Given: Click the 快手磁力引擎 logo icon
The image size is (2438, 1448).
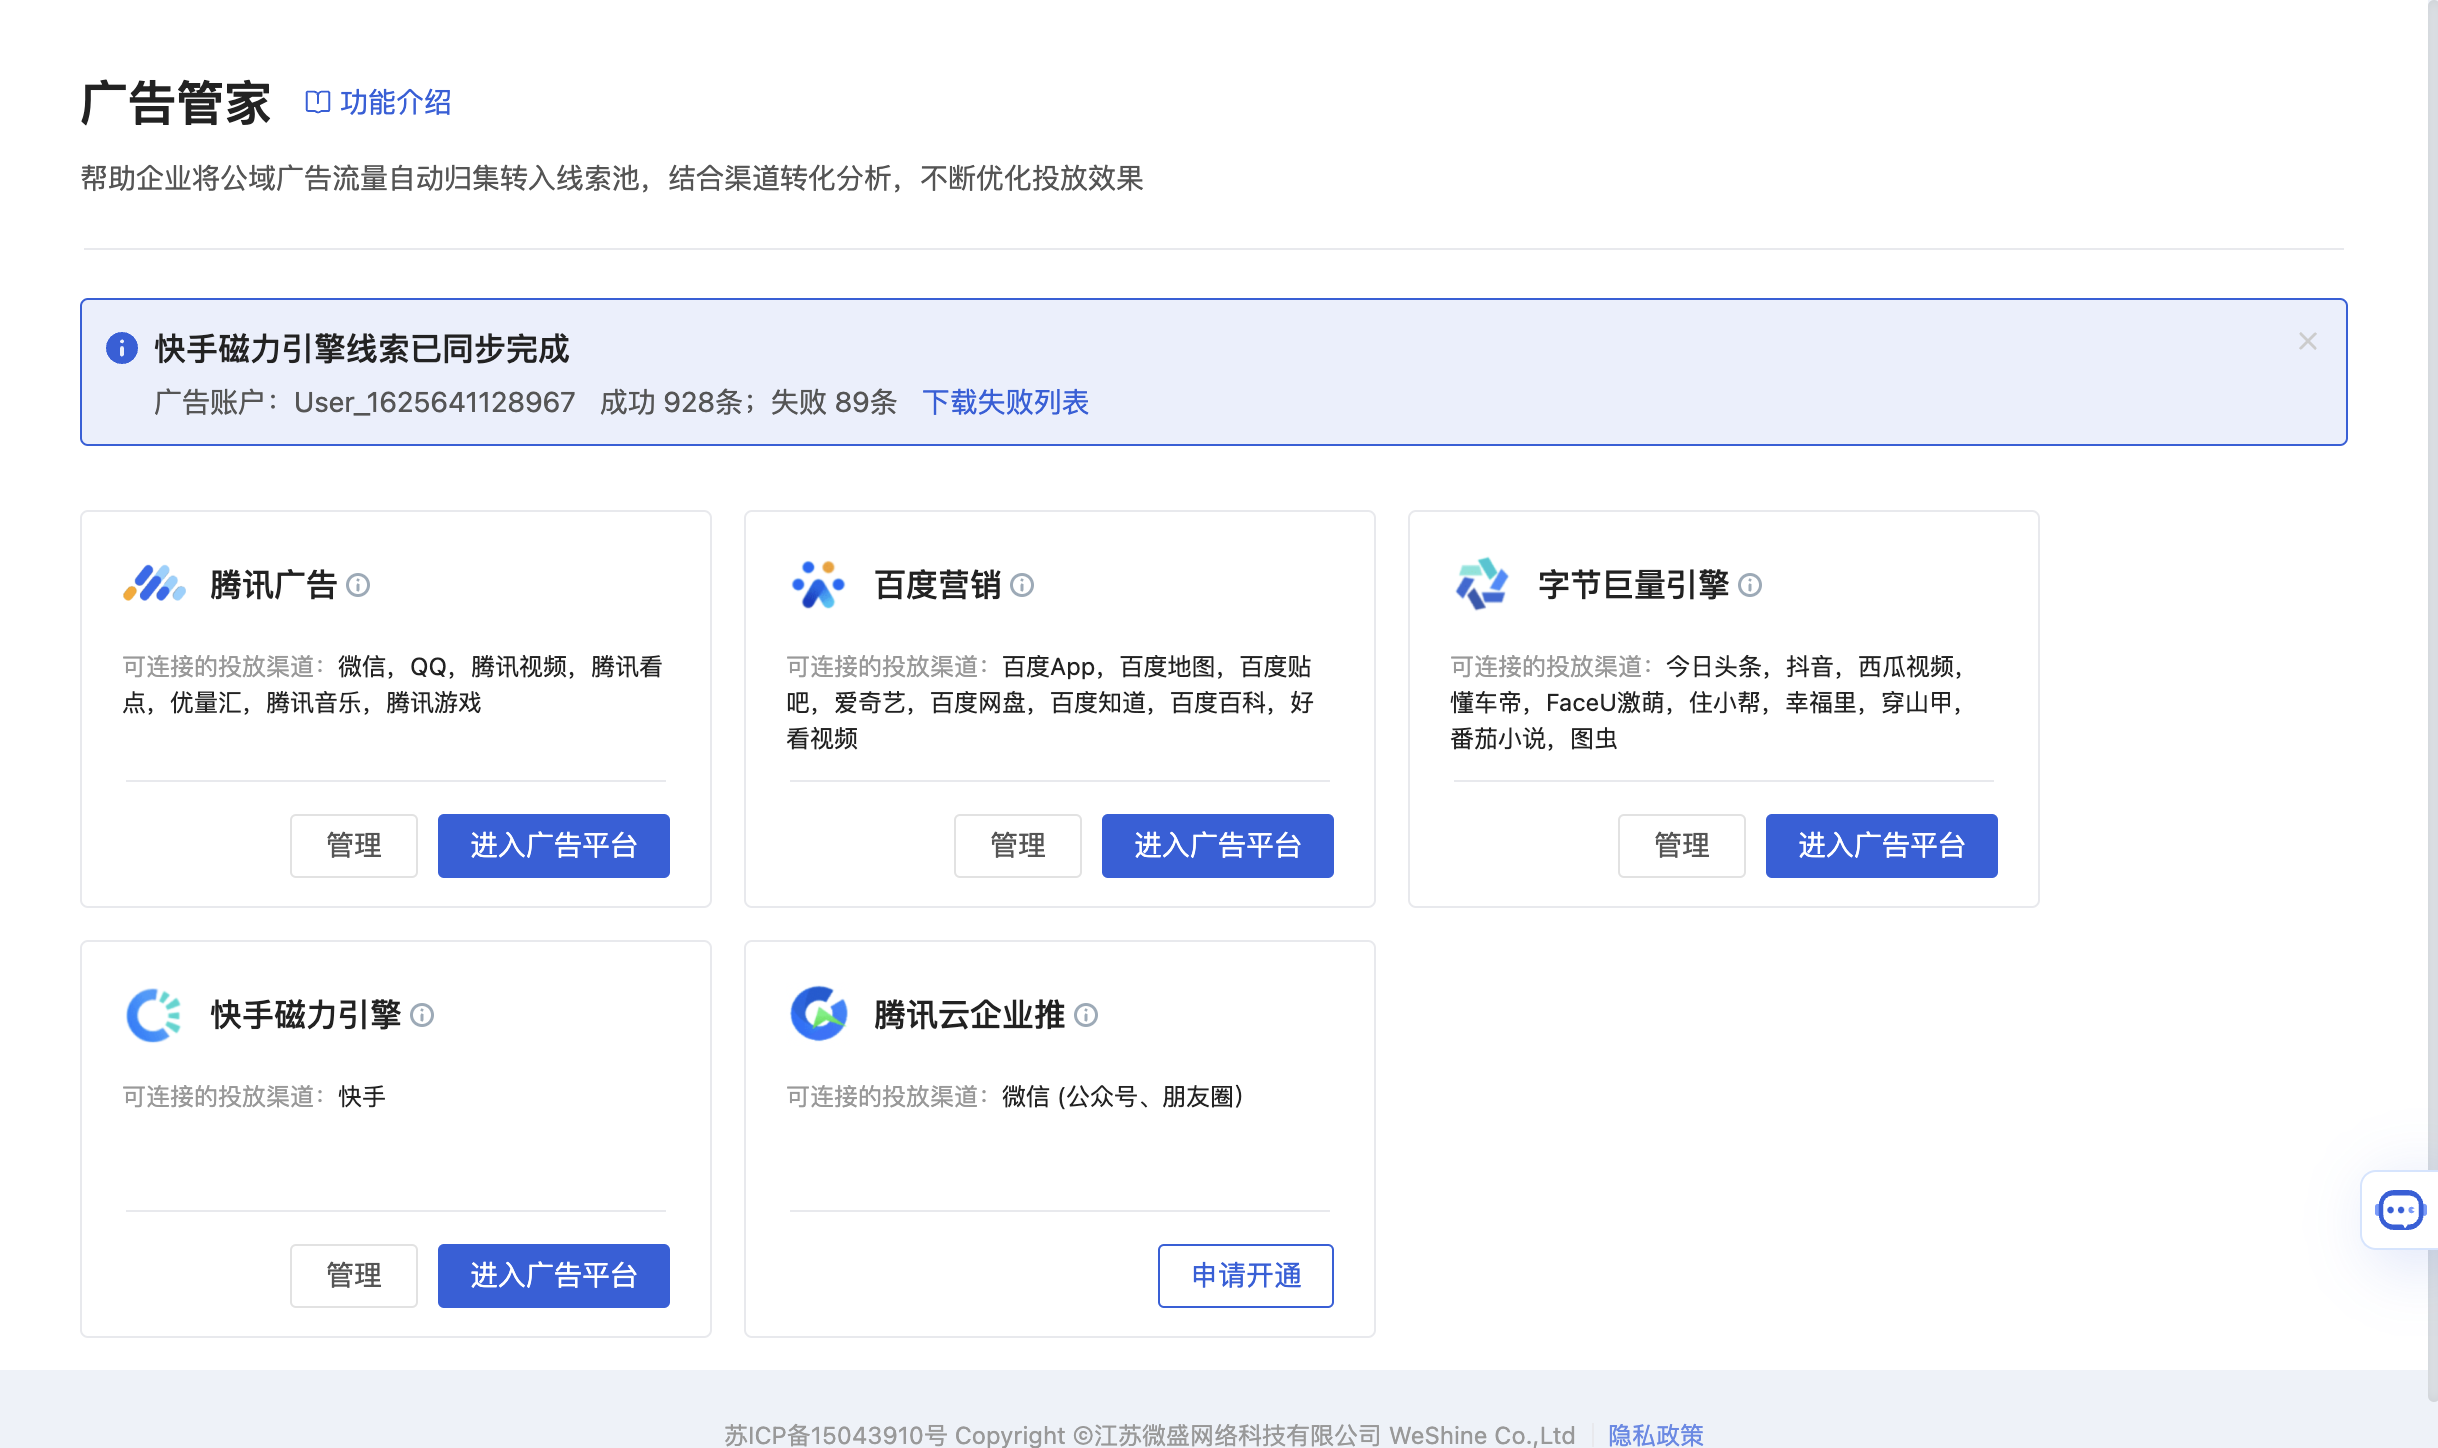Looking at the screenshot, I should 154,1015.
